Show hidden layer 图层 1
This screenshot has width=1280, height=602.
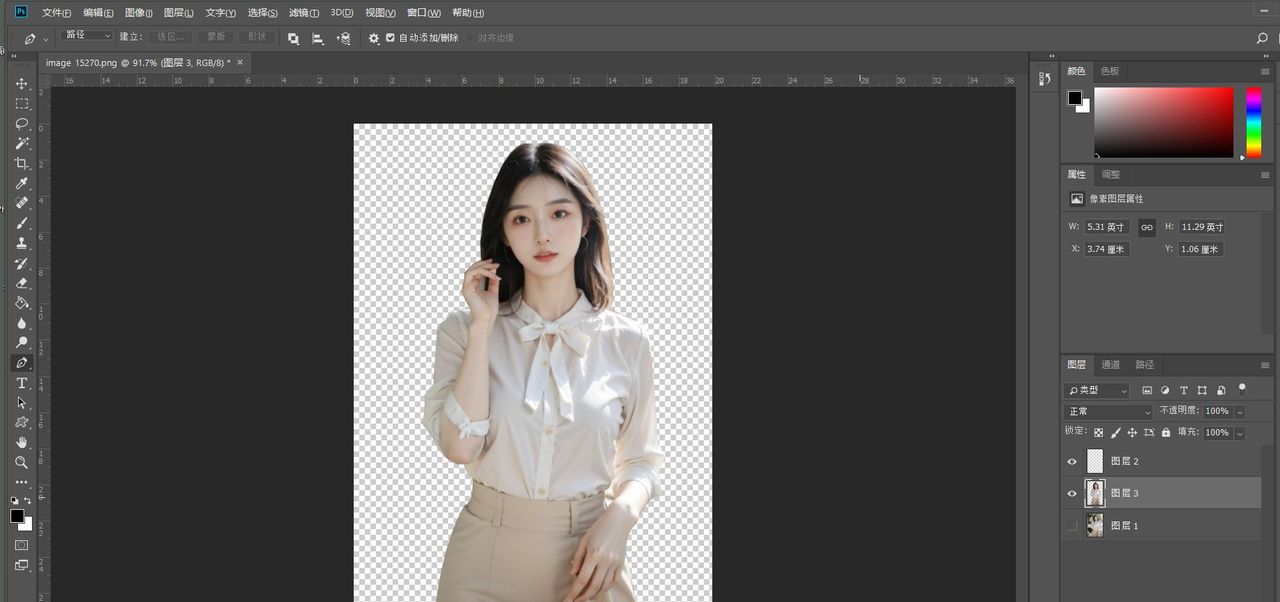(1072, 526)
